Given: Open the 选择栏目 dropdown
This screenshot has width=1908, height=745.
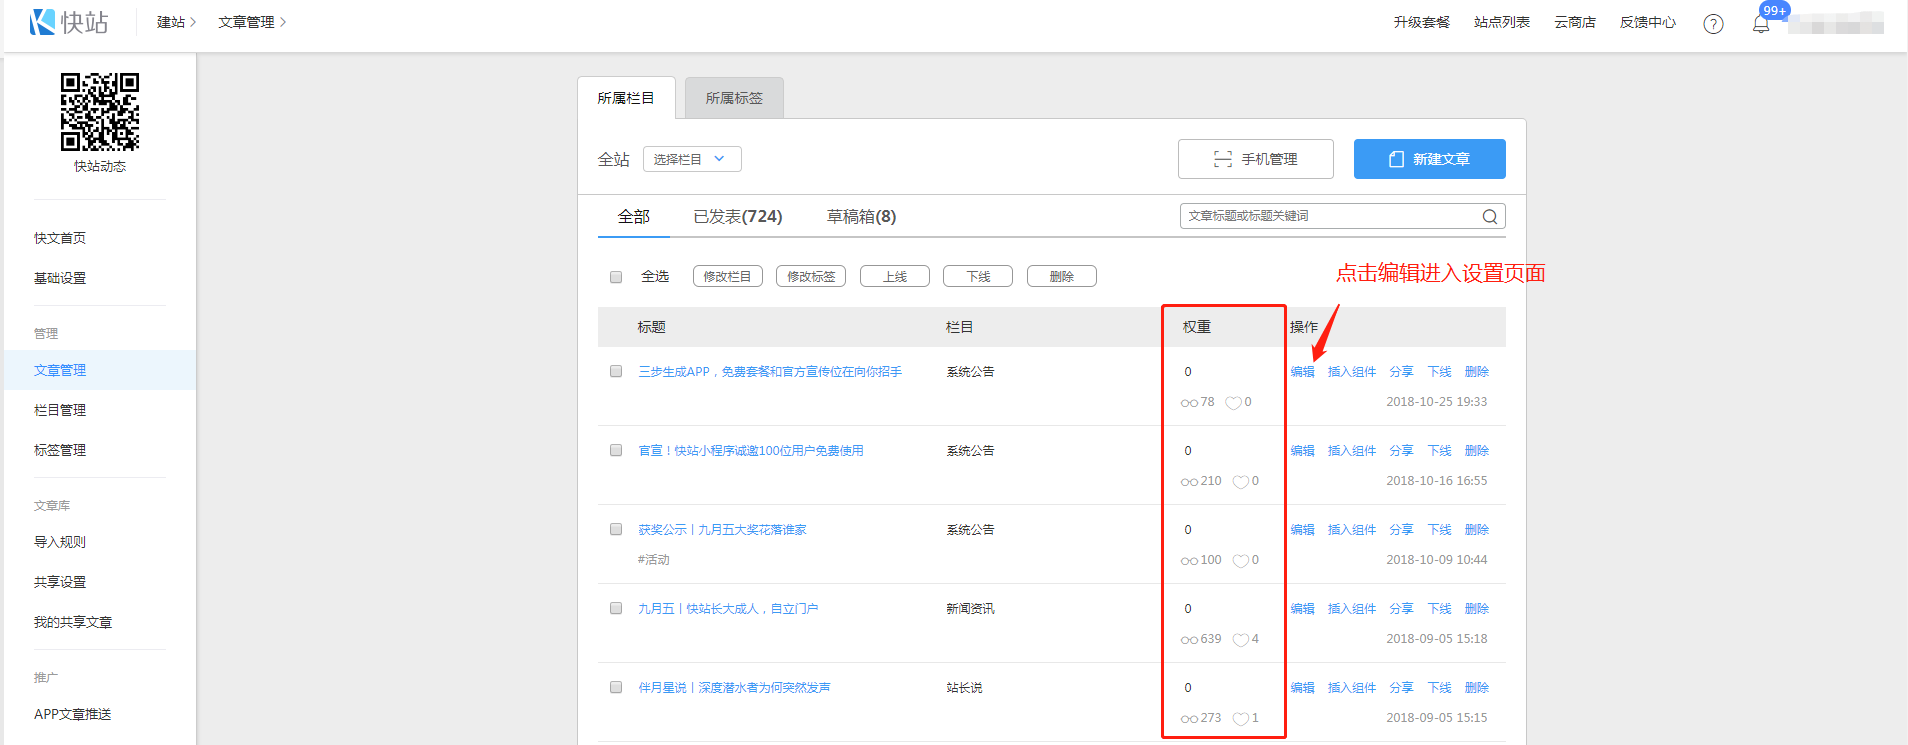Looking at the screenshot, I should (691, 159).
